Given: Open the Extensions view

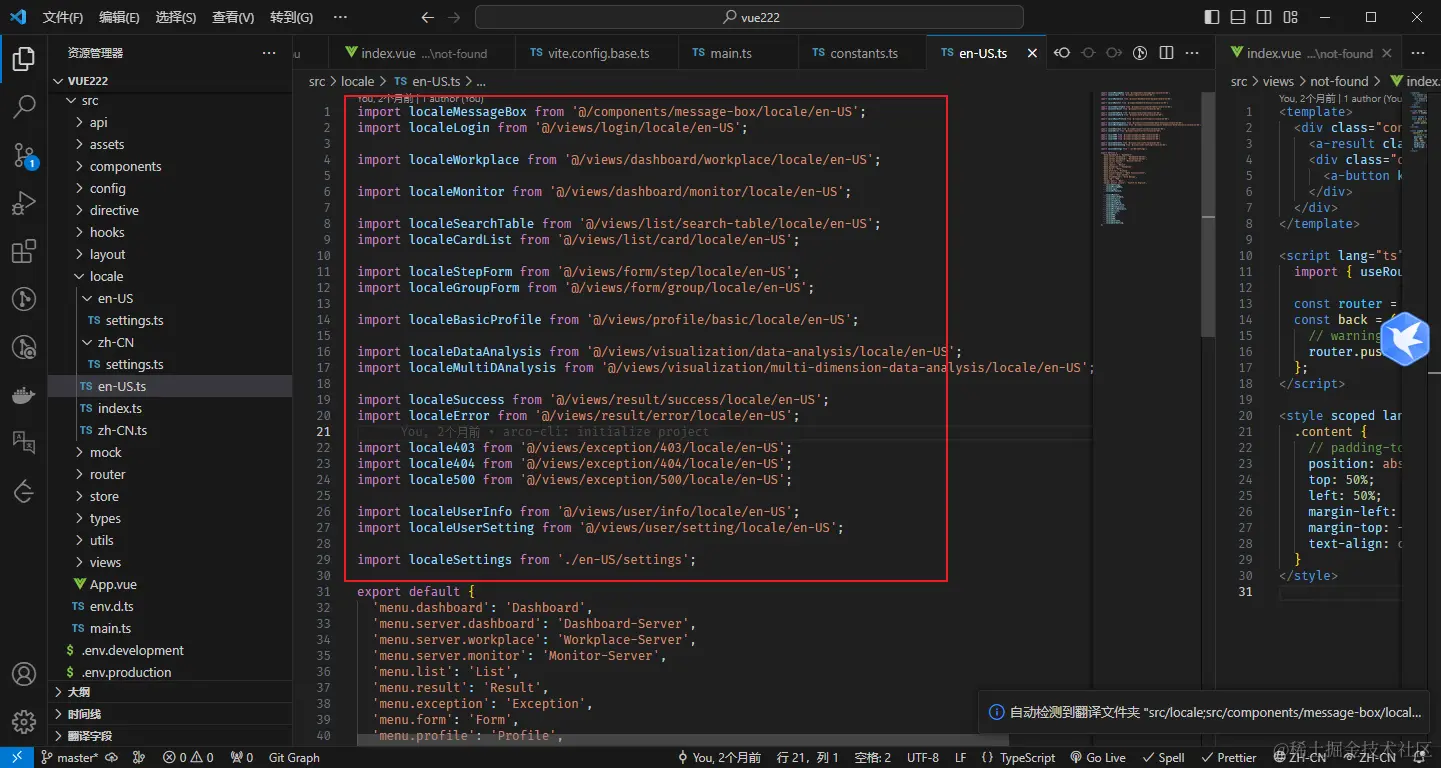Looking at the screenshot, I should [x=24, y=251].
